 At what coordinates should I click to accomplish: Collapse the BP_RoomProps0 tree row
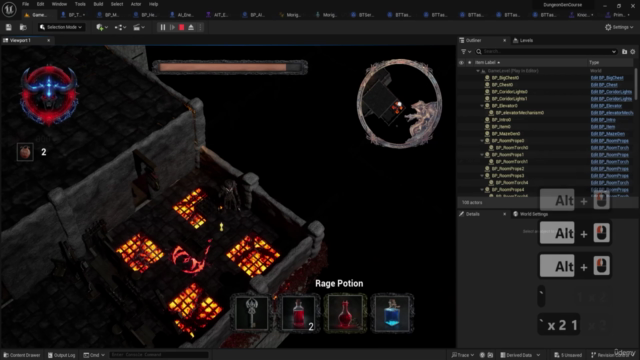482,141
